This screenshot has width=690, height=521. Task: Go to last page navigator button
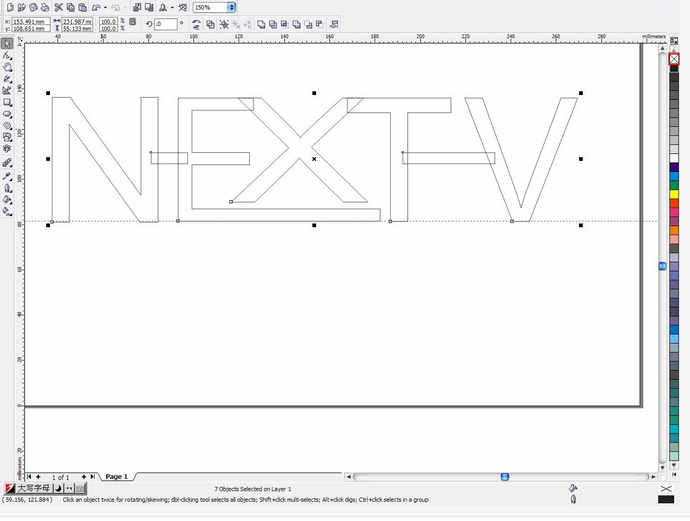point(92,477)
